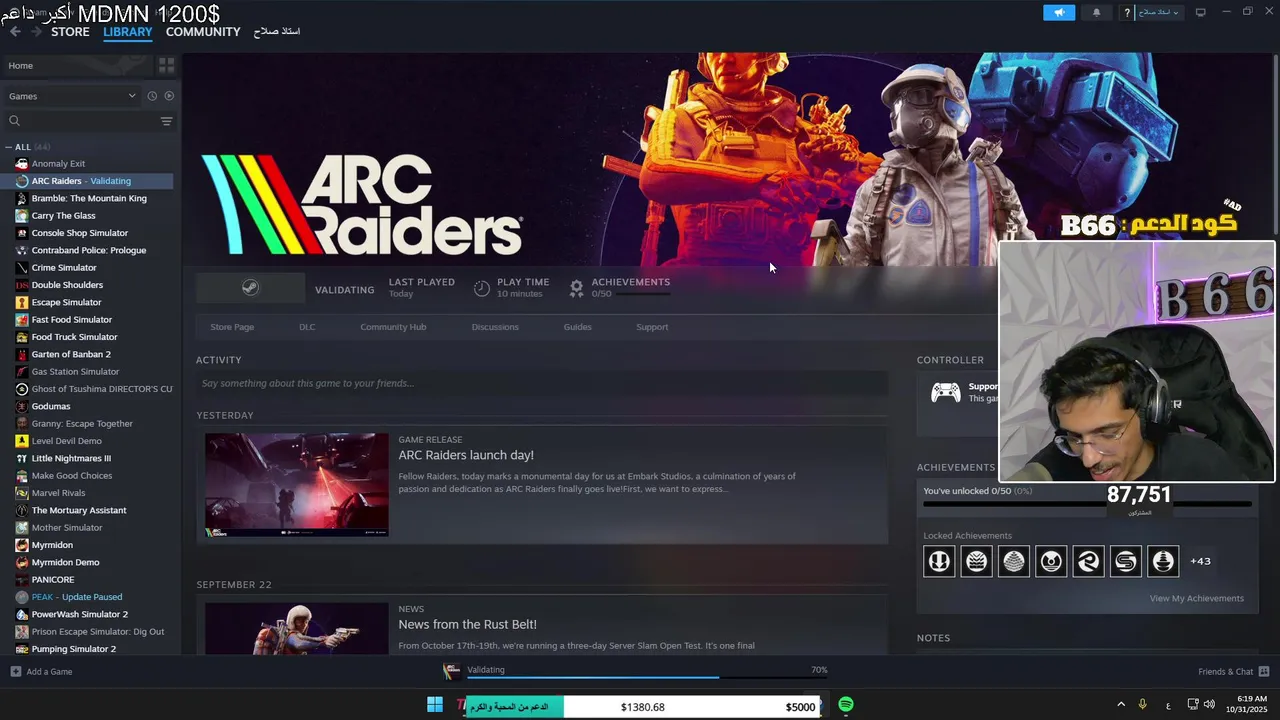This screenshot has height=720, width=1280.
Task: Select Carry The Glass
Action: 63,216
